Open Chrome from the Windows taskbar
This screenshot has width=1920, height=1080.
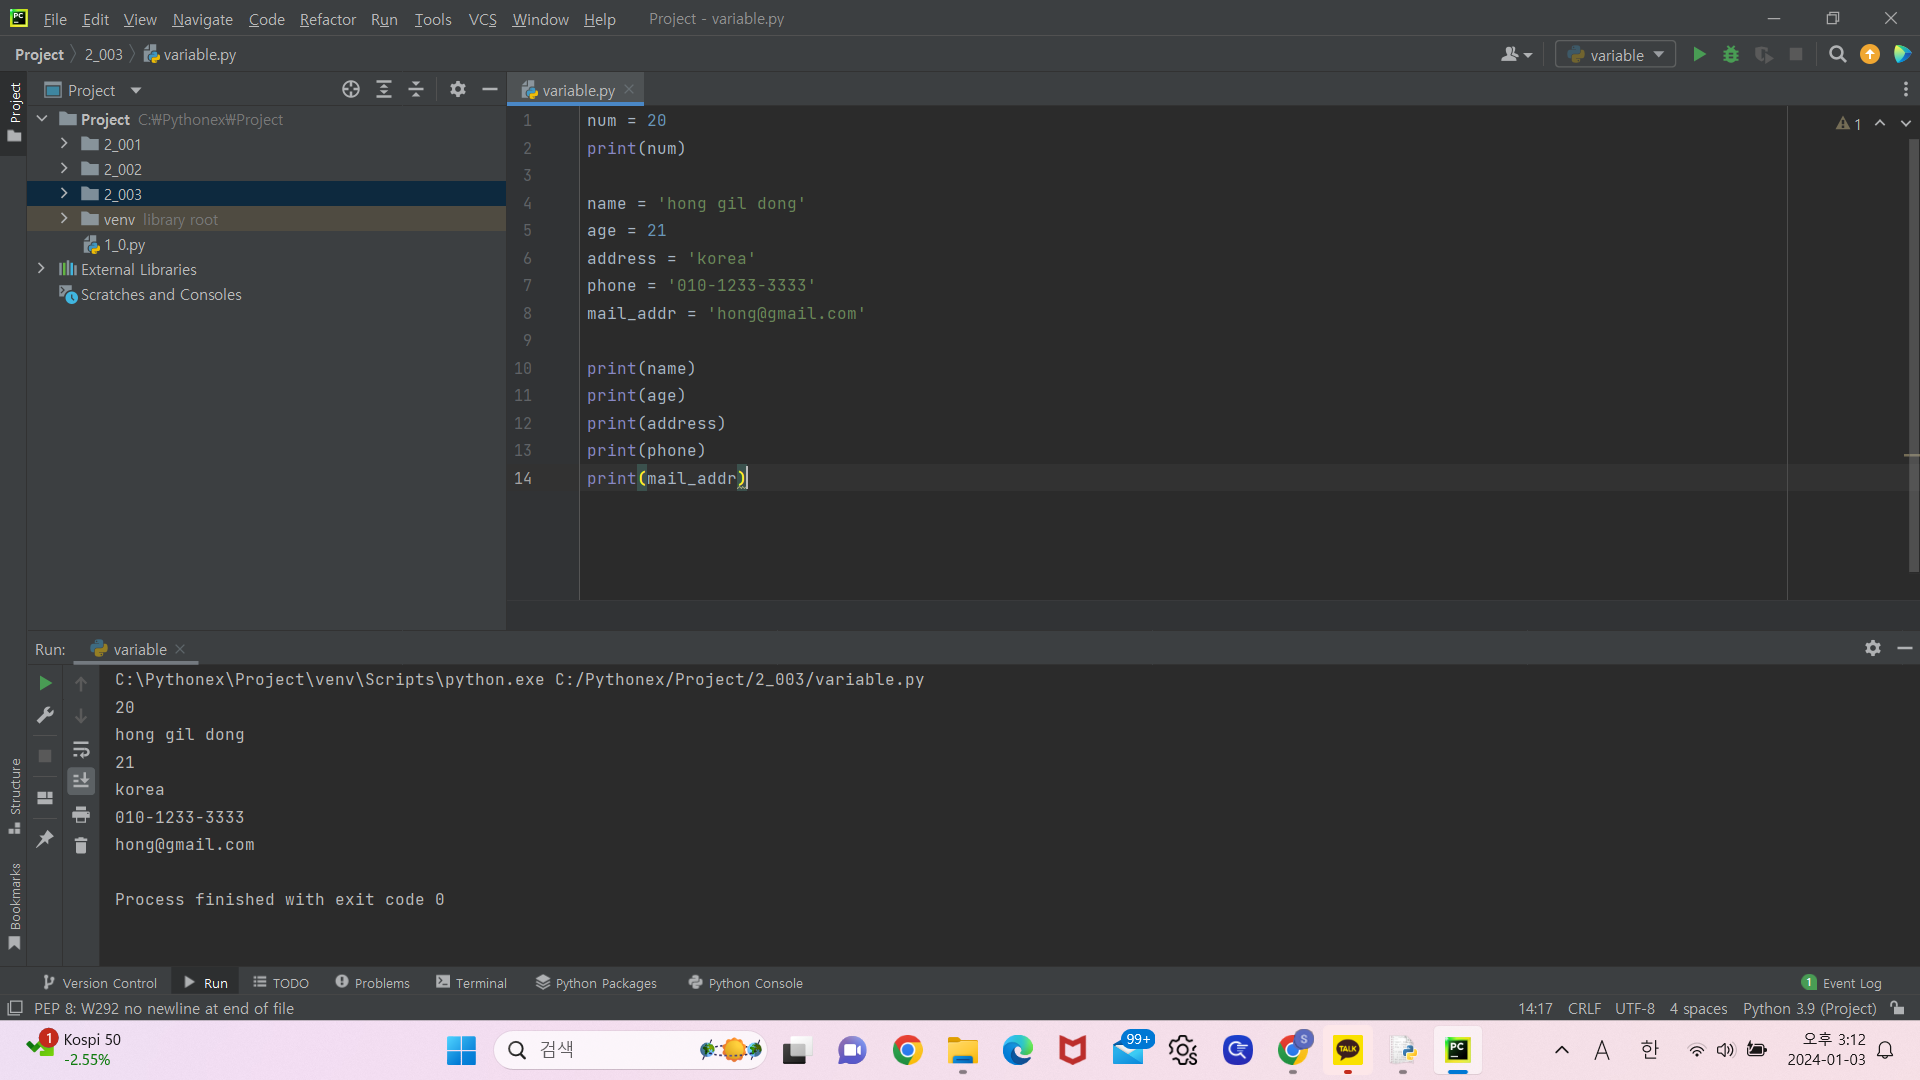(x=907, y=1050)
